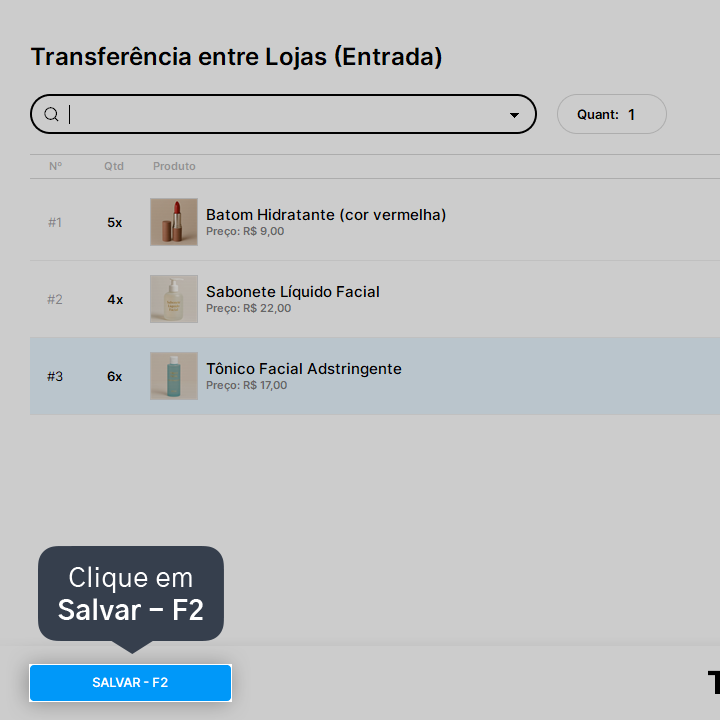Select the Sabonete Líquido Facial thumbnail
Image resolution: width=720 pixels, height=720 pixels.
174,299
